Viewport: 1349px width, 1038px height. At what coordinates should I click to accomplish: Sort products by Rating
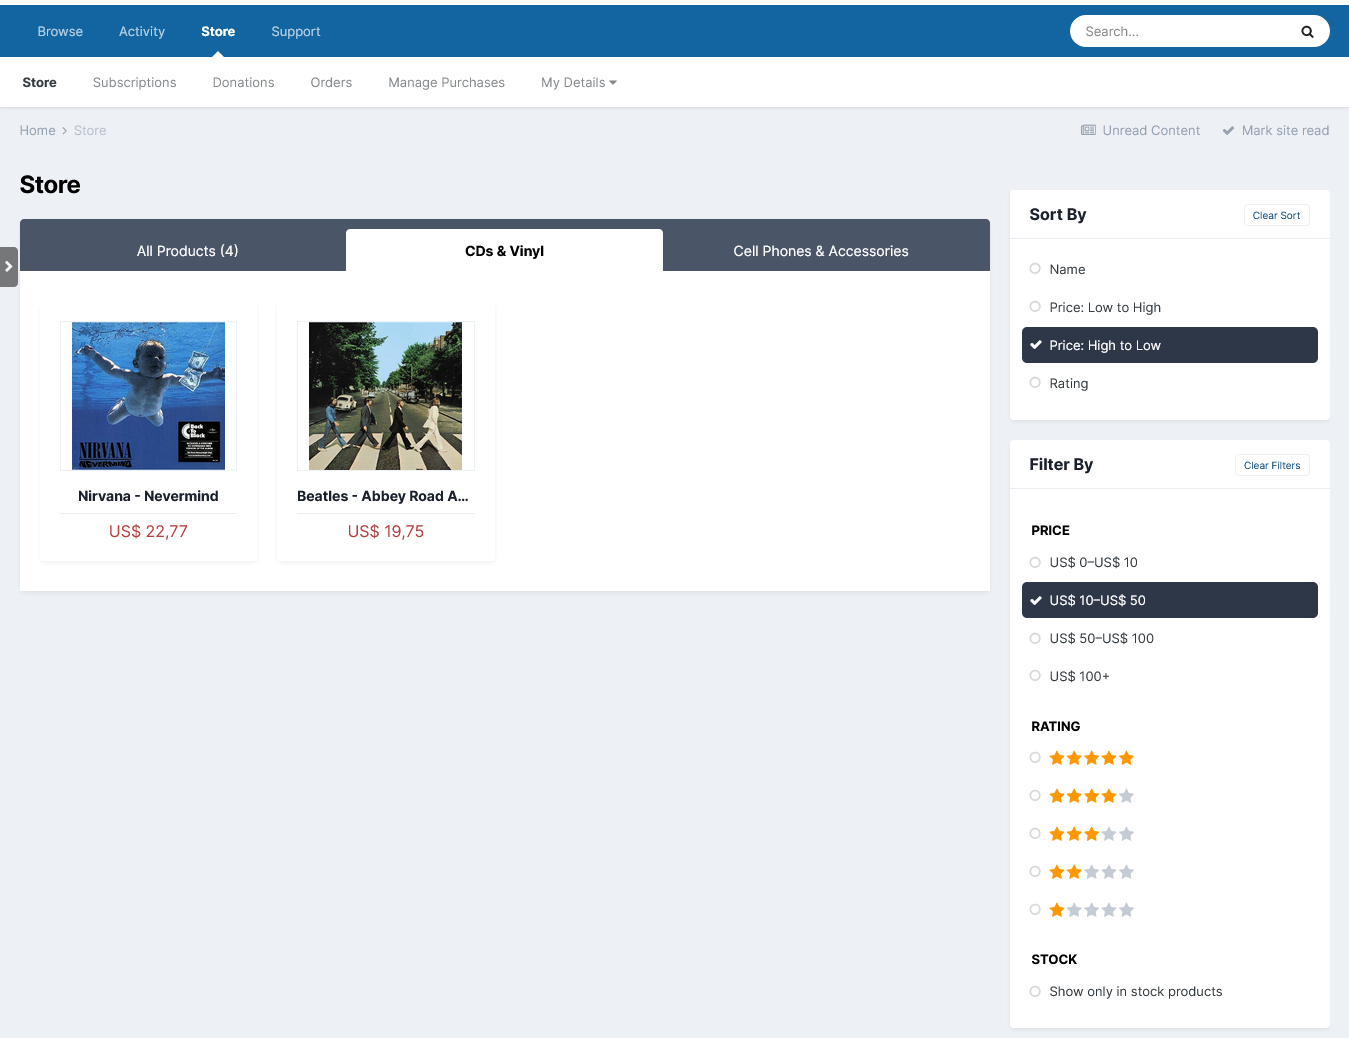click(x=1169, y=383)
